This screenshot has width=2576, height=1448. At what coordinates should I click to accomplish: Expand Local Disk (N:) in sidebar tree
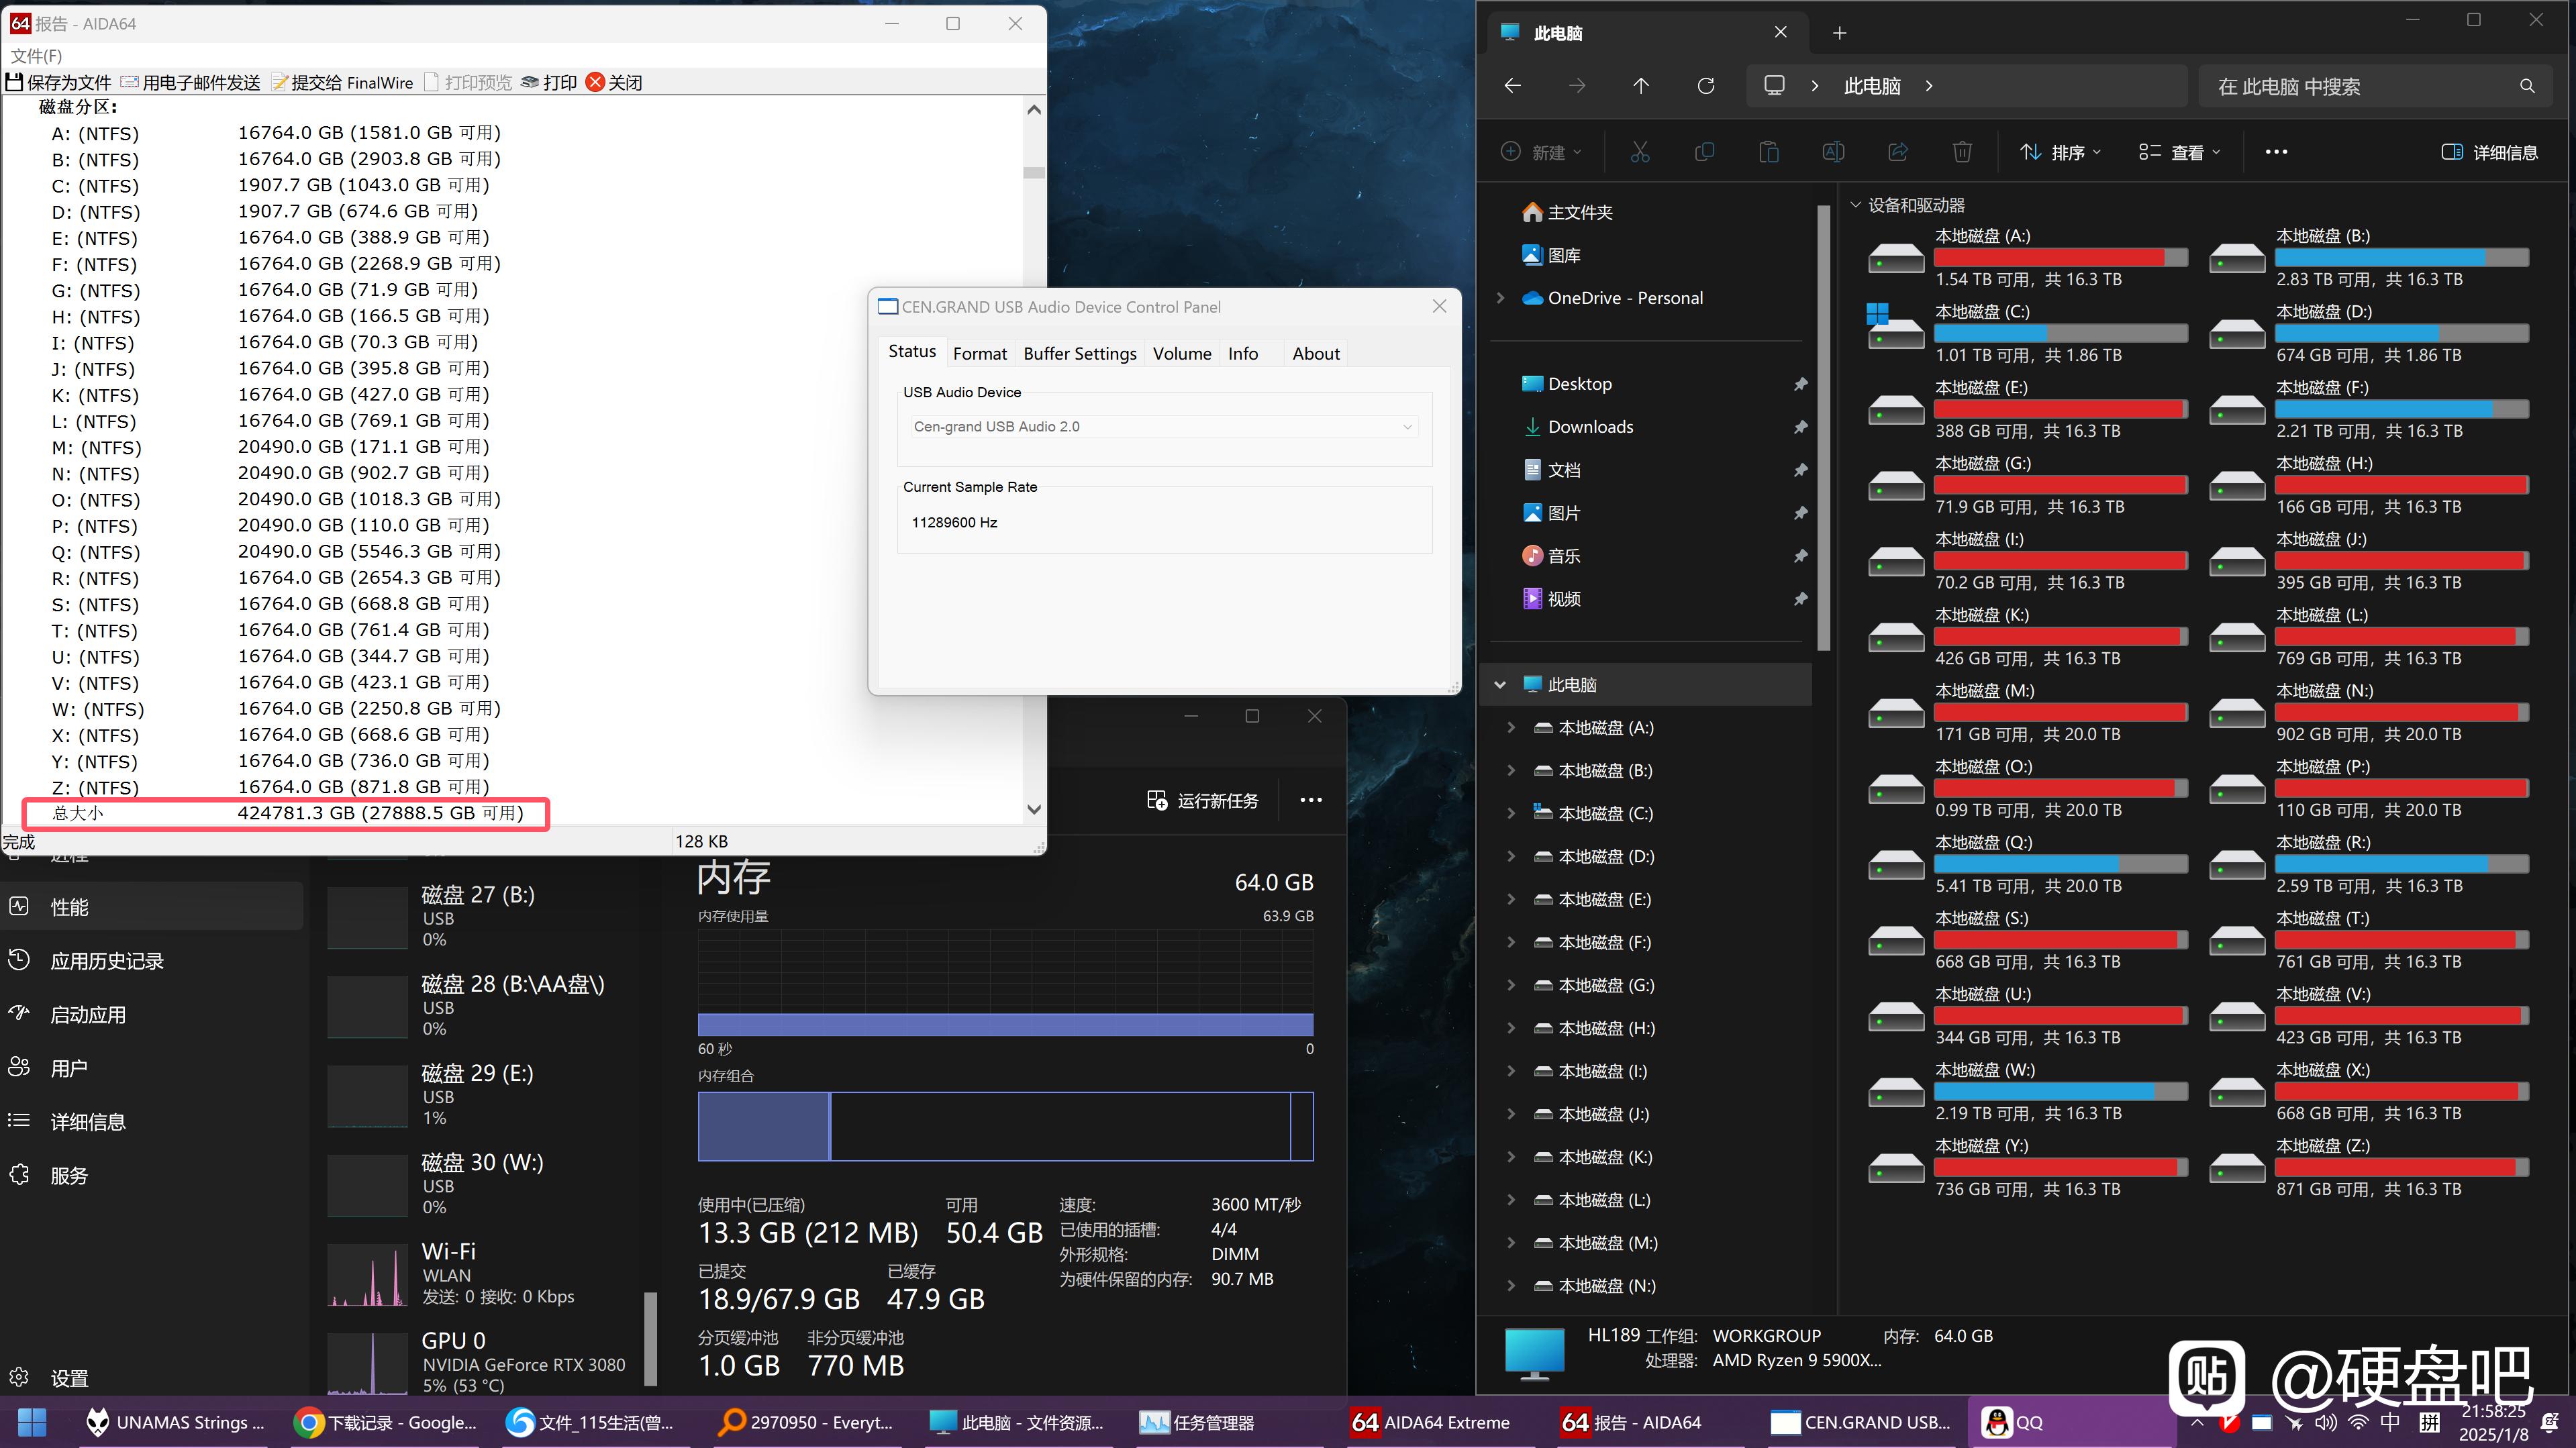pyautogui.click(x=1511, y=1286)
